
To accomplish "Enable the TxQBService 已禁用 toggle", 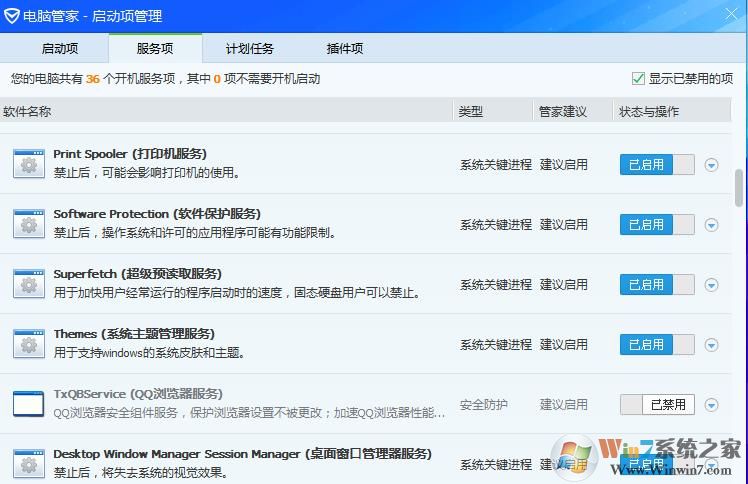I will (657, 405).
